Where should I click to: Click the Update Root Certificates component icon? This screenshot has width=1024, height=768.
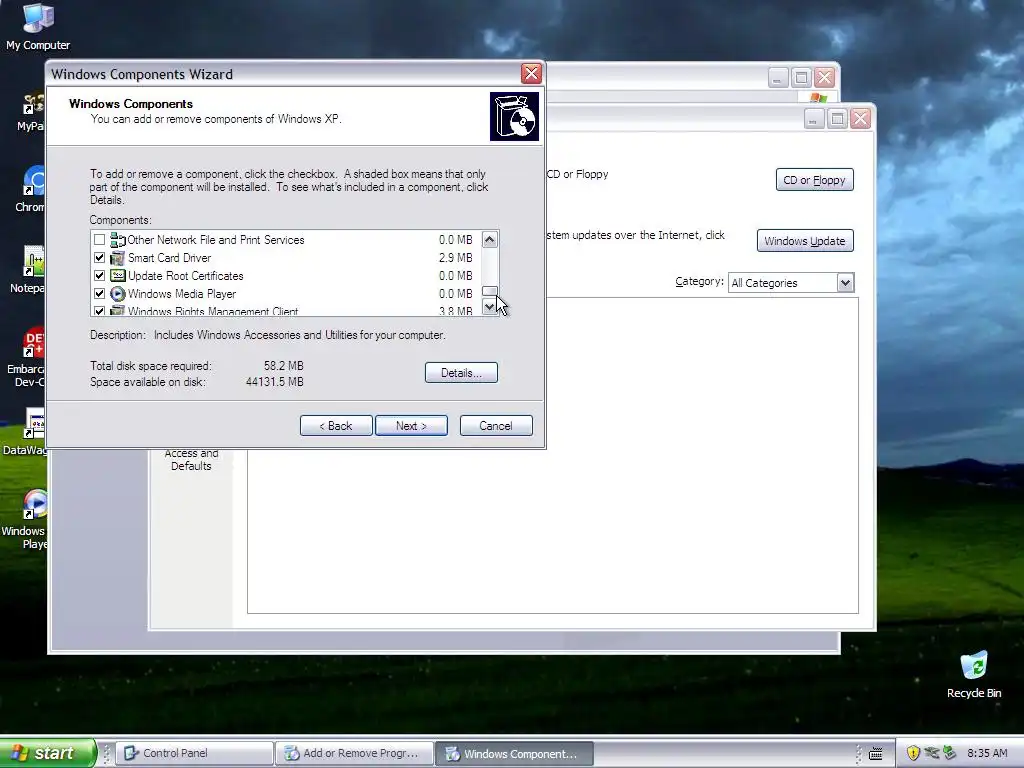point(118,276)
